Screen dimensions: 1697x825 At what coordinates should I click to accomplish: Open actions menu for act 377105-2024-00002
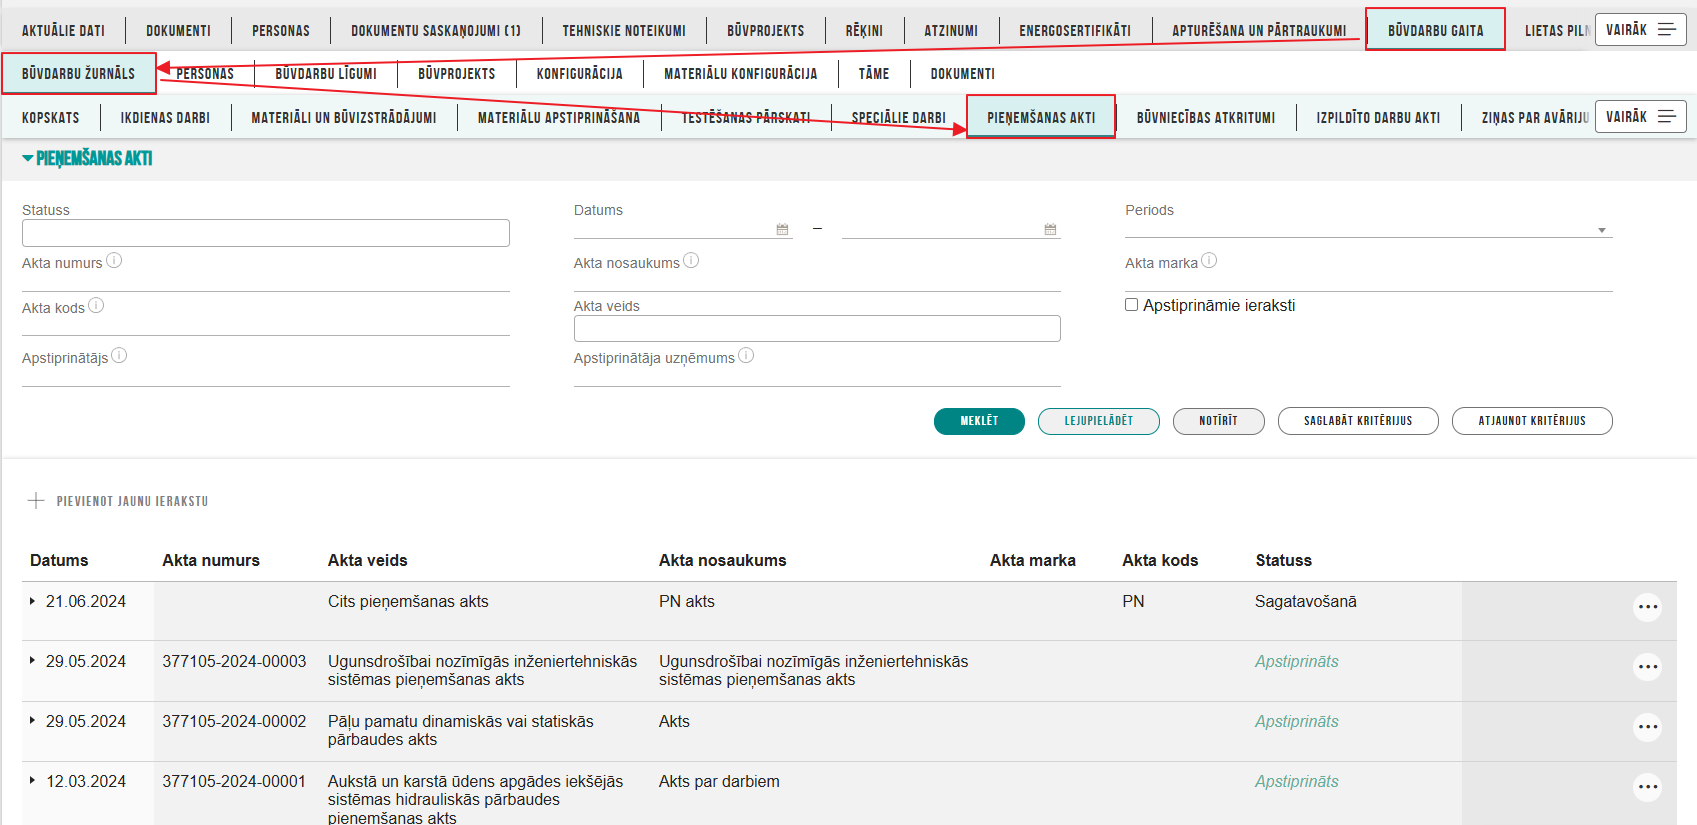click(1647, 727)
